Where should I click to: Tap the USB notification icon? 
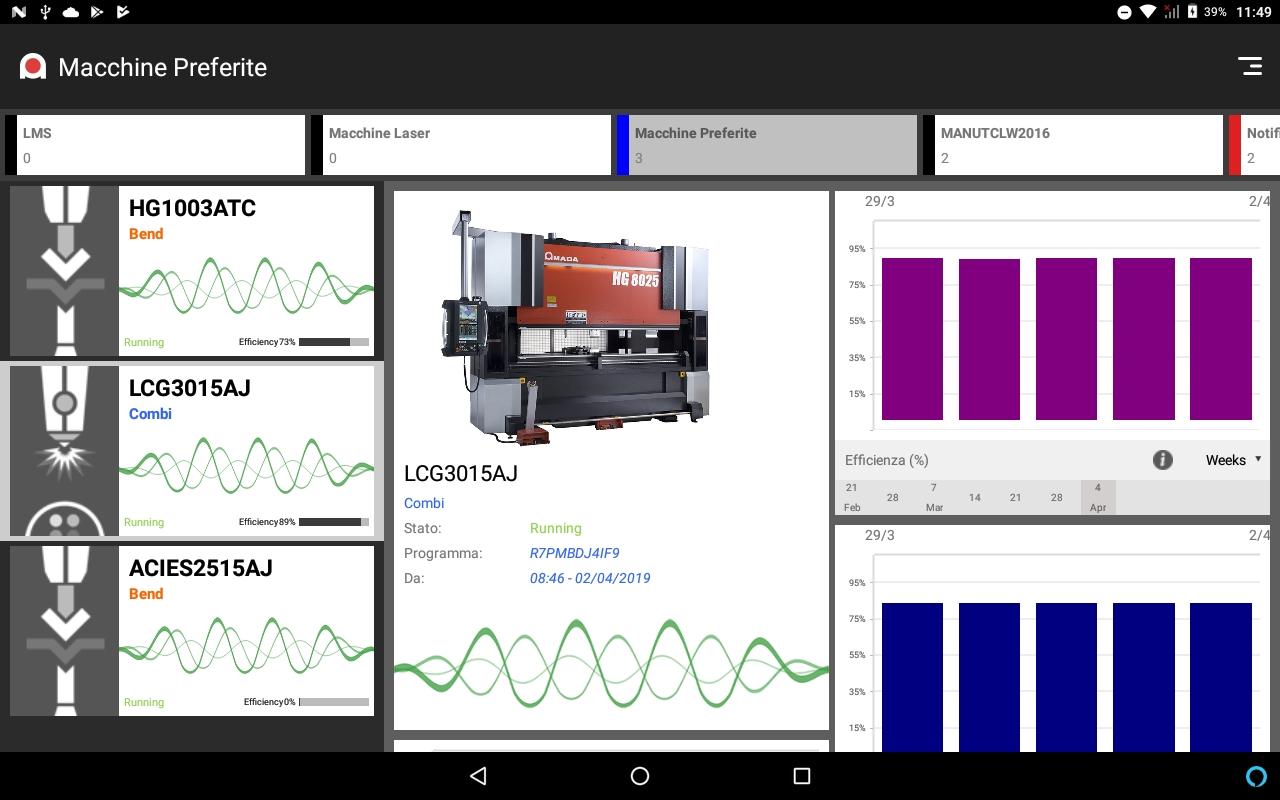[x=45, y=12]
